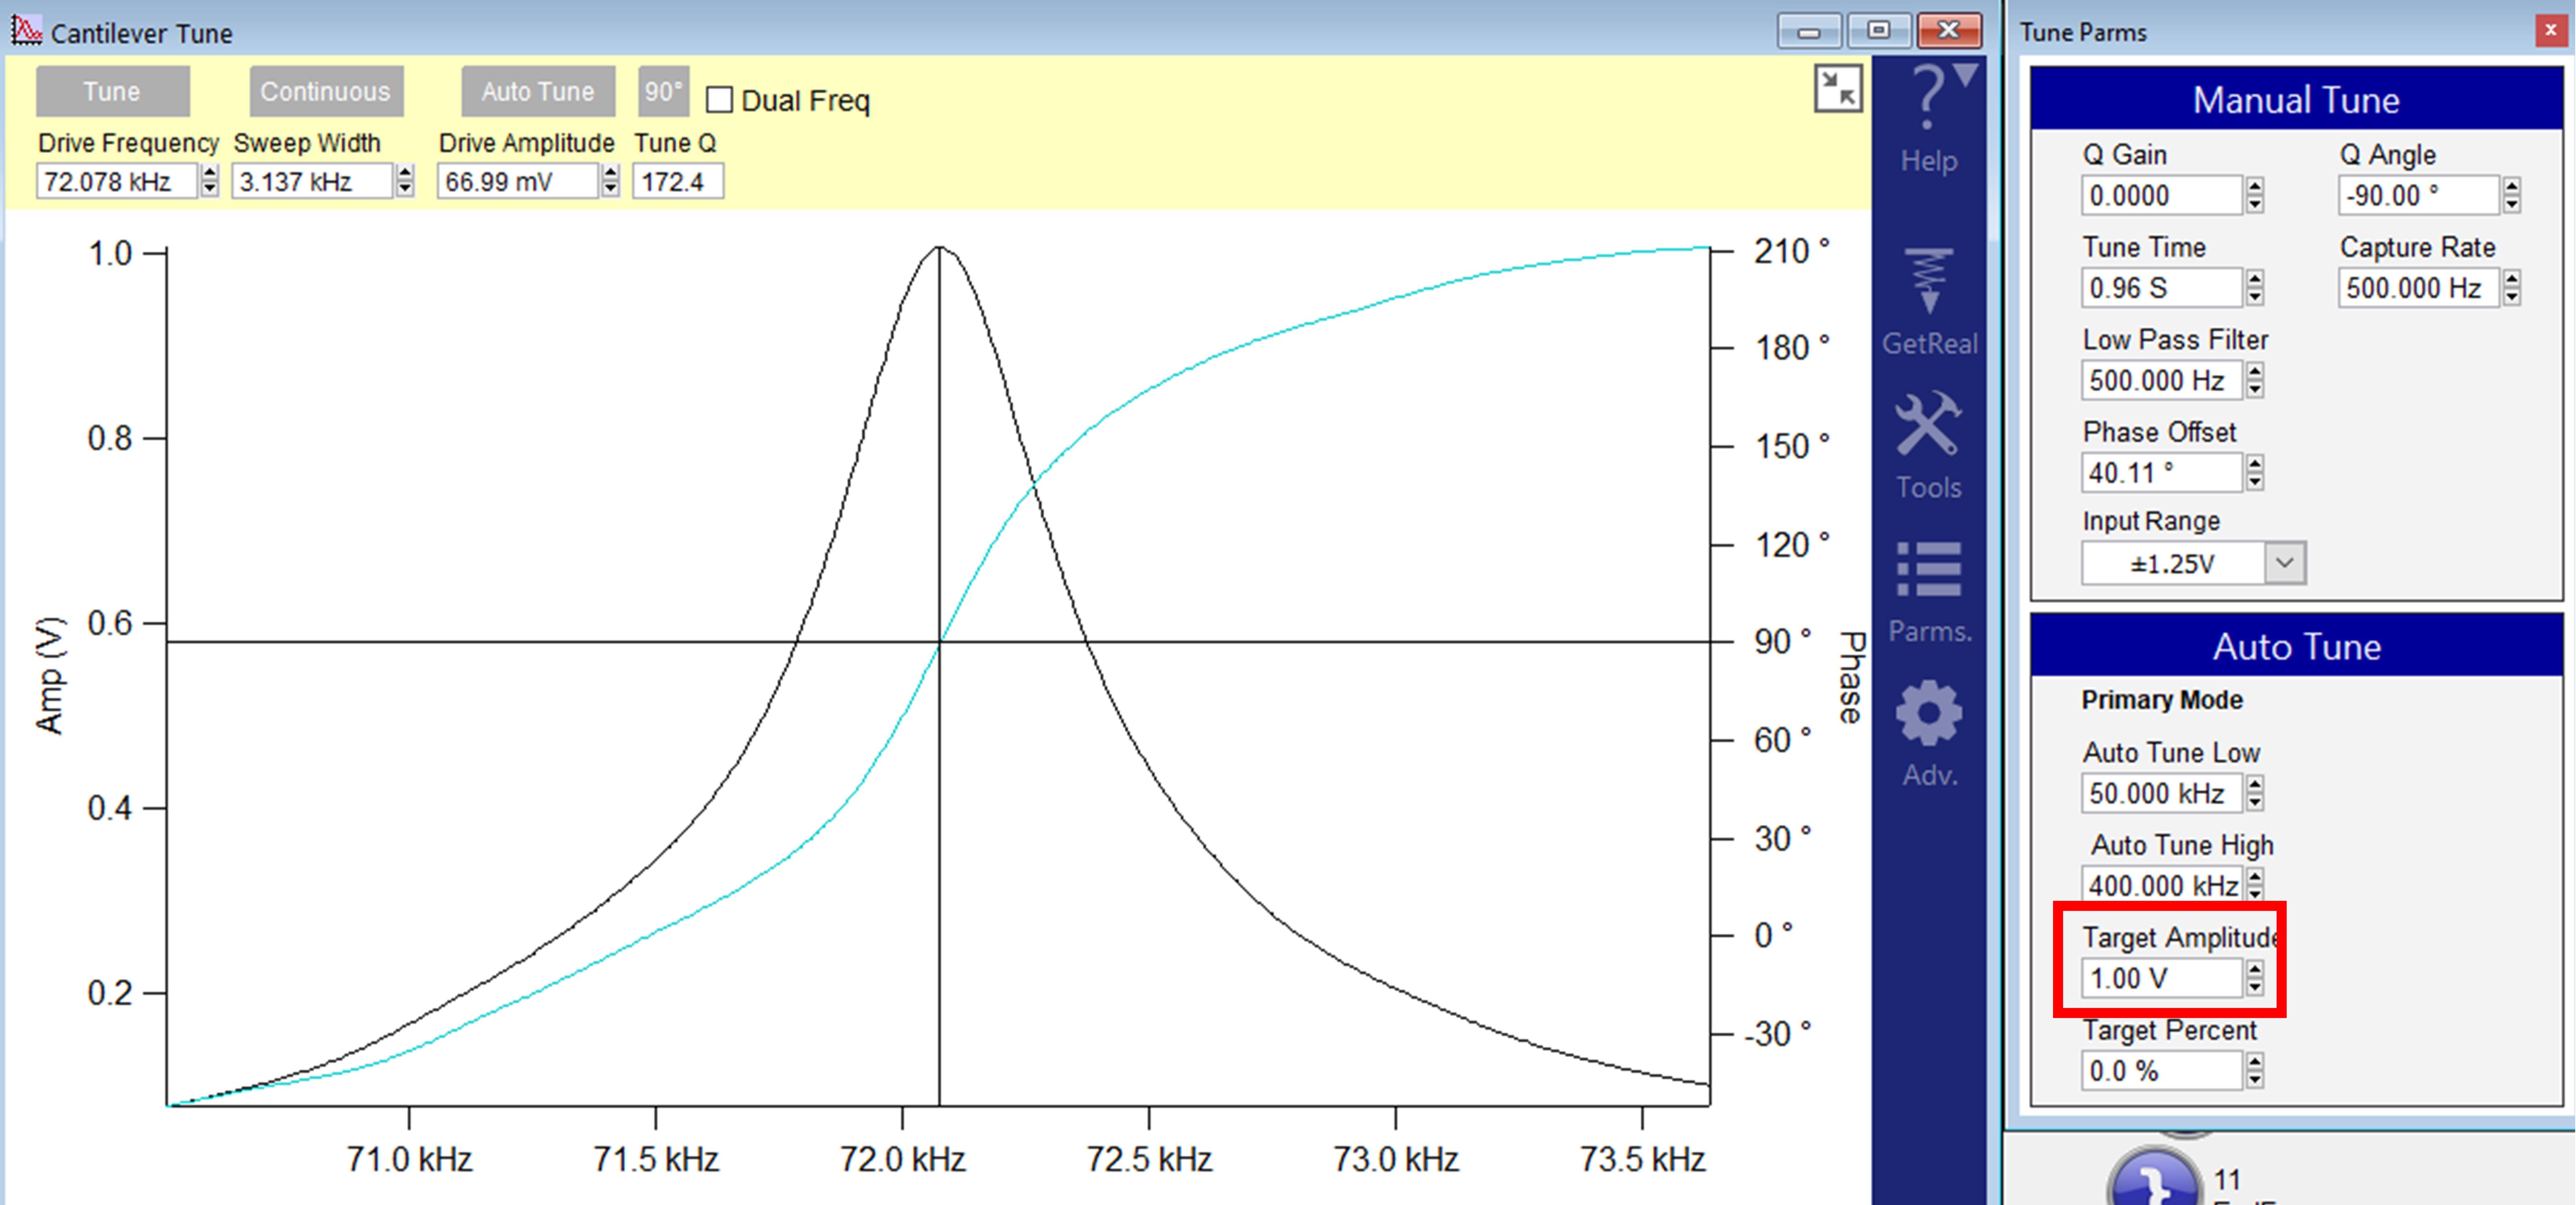The image size is (2576, 1205).
Task: Adjust the Target Percent stepper arrows
Action: [2254, 1071]
